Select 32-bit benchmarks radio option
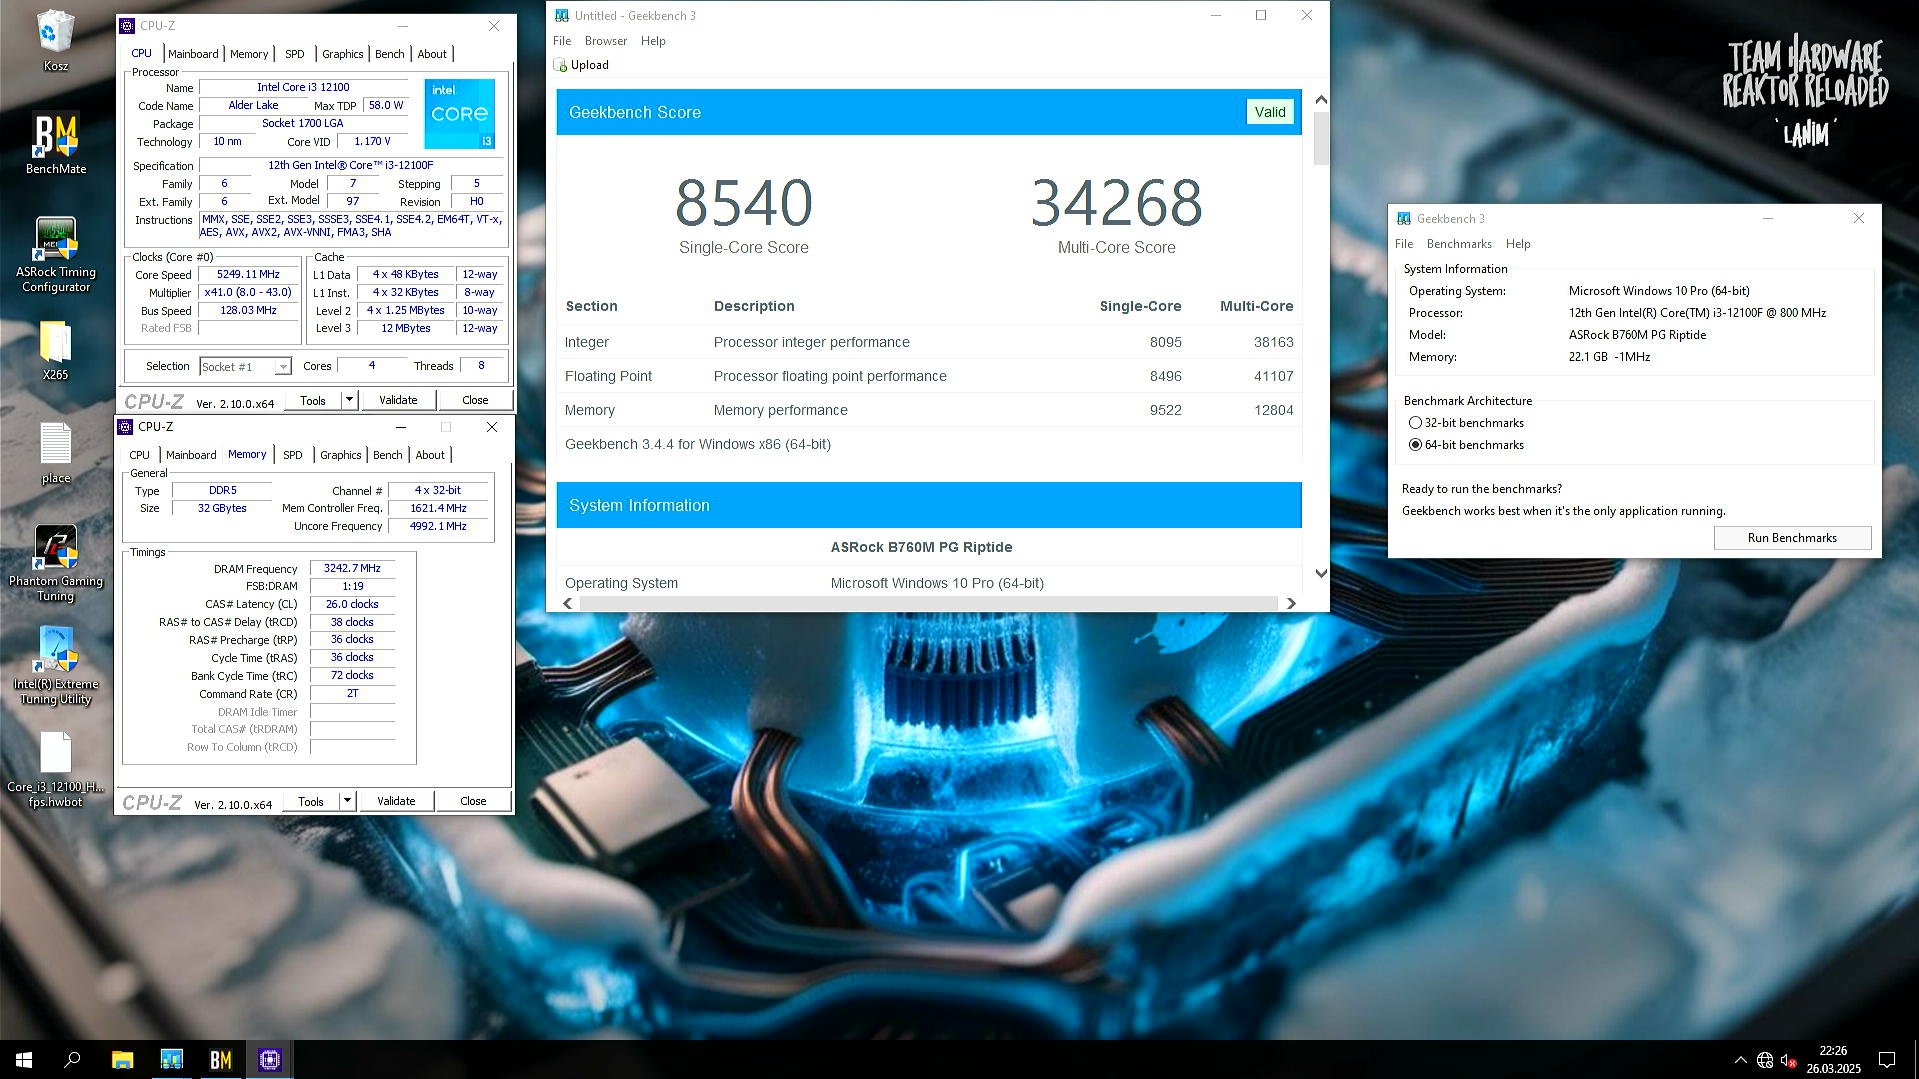Viewport: 1919px width, 1079px height. 1415,423
